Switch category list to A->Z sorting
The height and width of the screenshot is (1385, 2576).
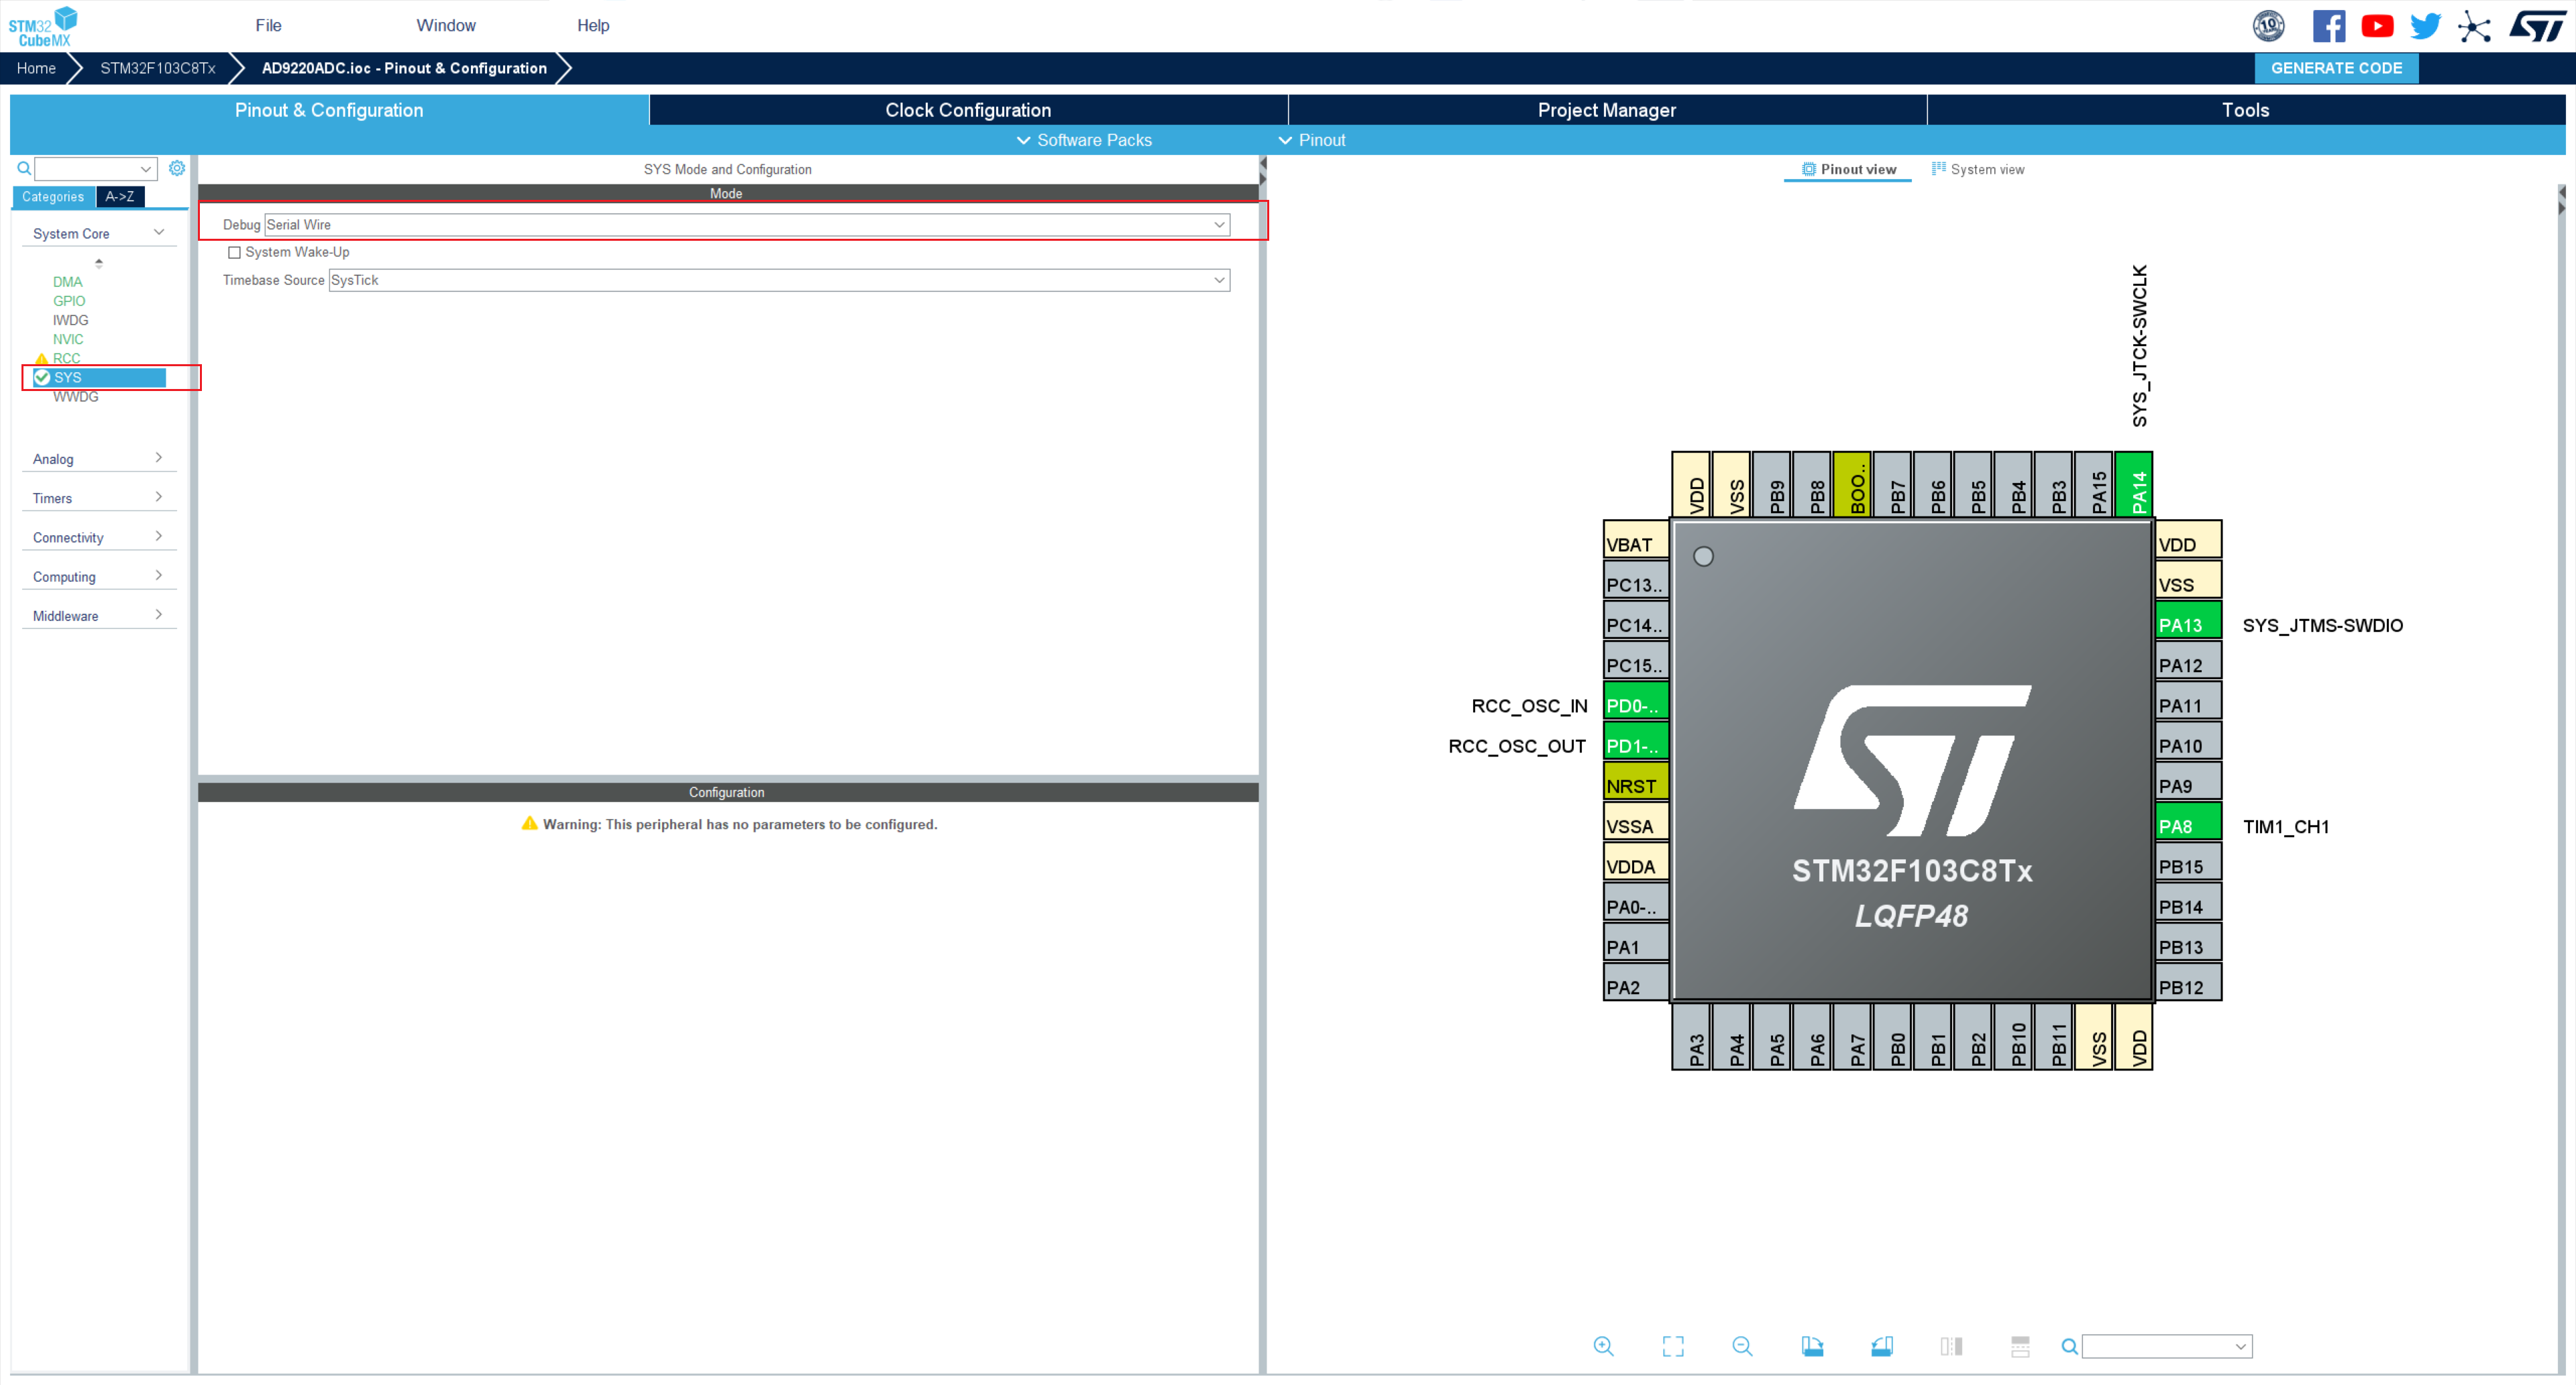(x=120, y=197)
